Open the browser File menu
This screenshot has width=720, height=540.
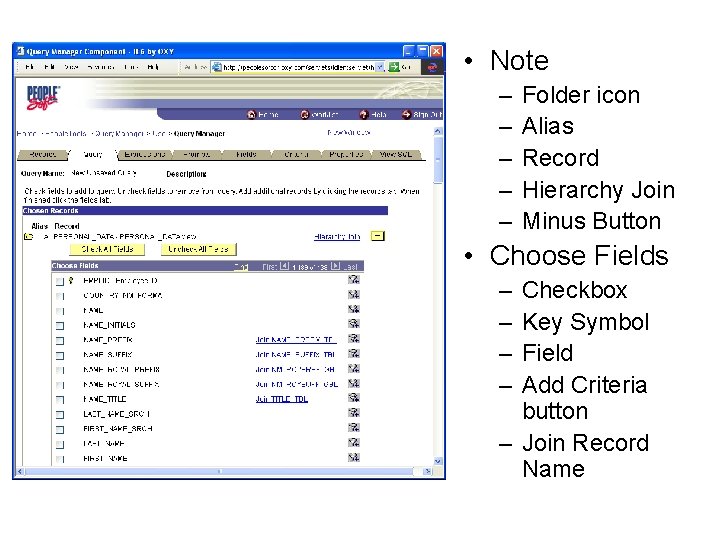click(x=30, y=67)
